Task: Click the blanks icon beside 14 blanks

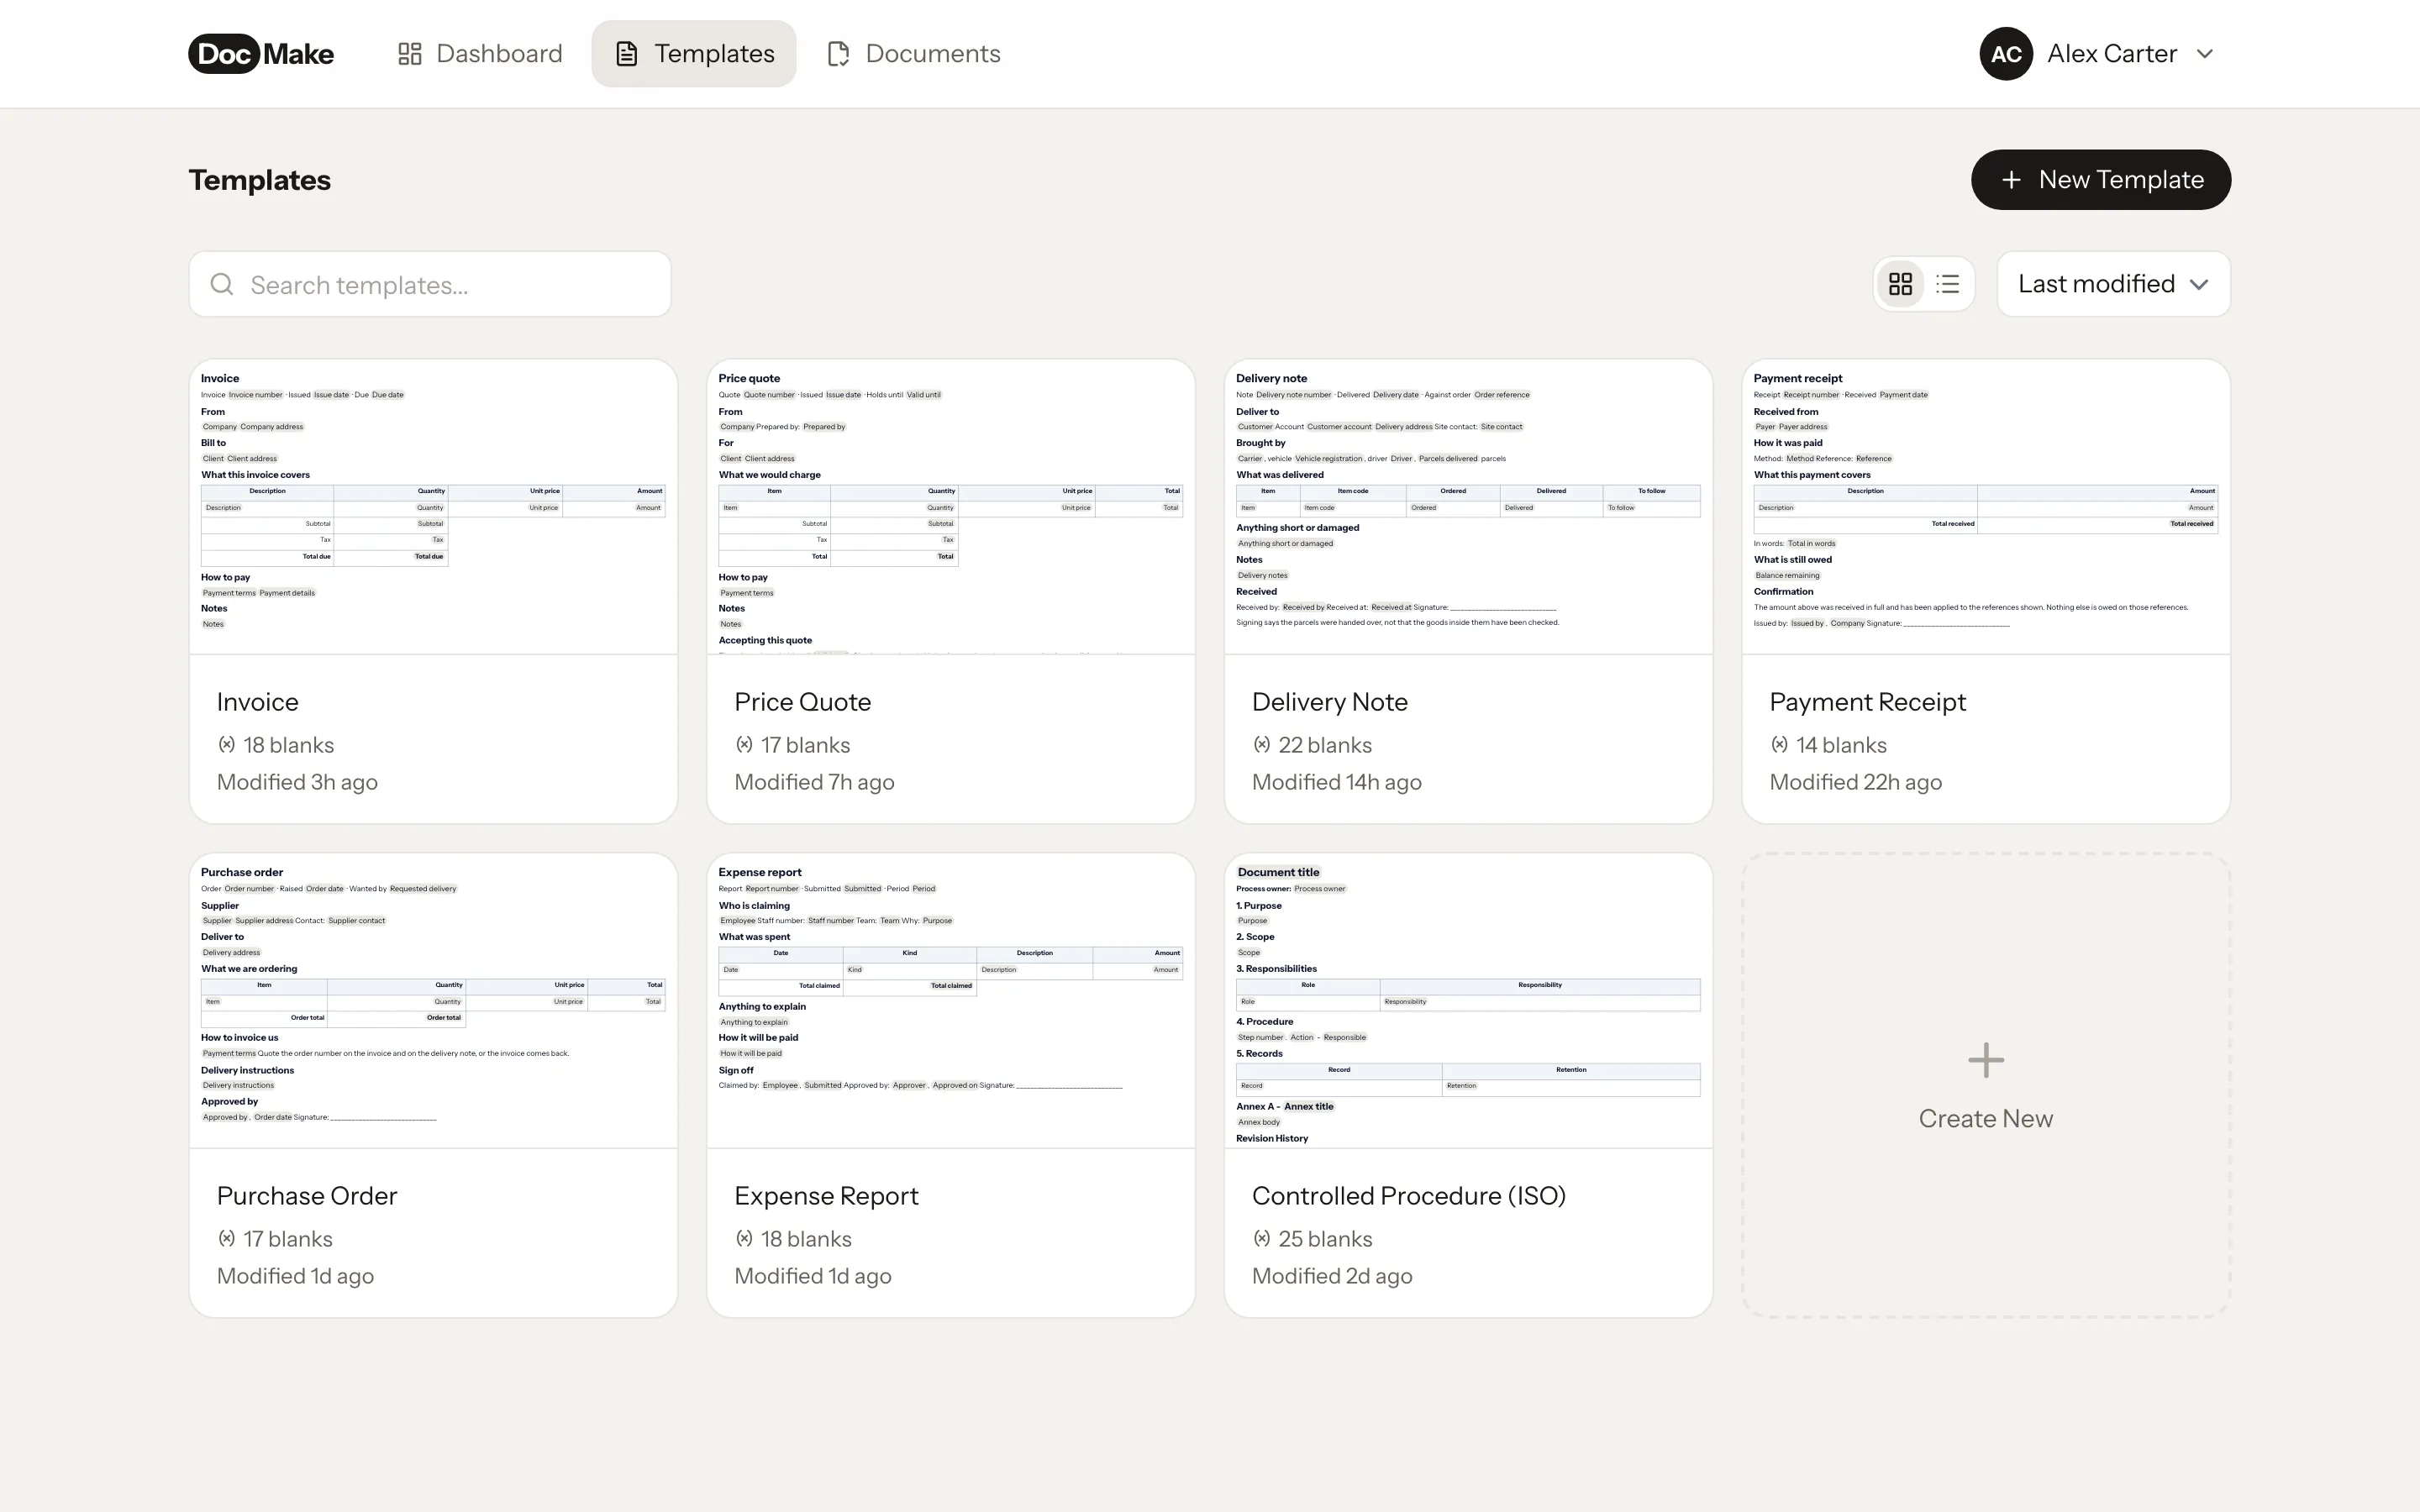Action: tap(1779, 744)
